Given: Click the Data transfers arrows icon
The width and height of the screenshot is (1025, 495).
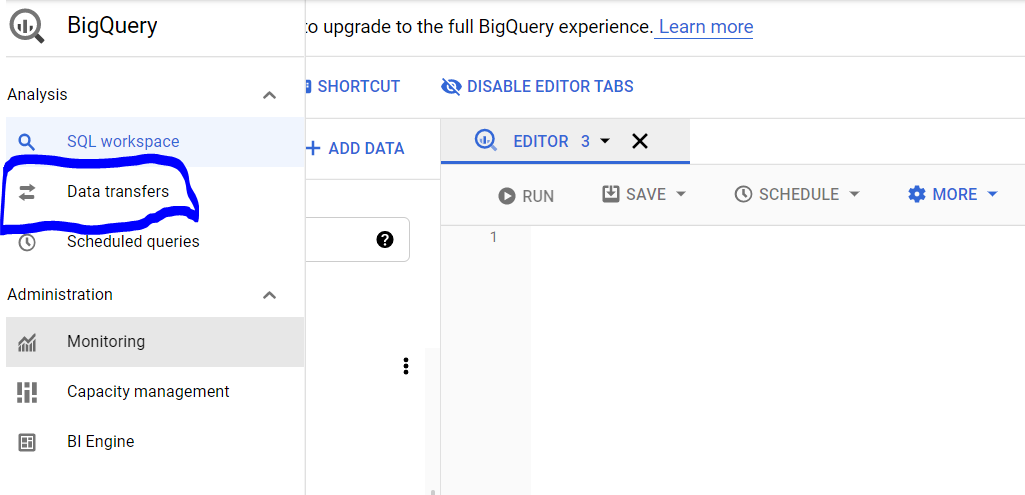Looking at the screenshot, I should (x=27, y=192).
